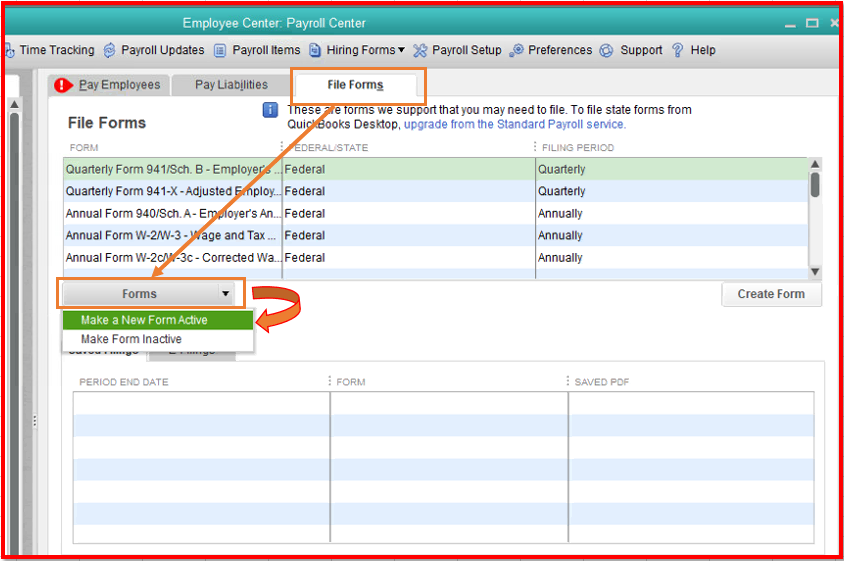The image size is (844, 561).
Task: Click the forms list scrollbar thumb
Action: tap(815, 184)
